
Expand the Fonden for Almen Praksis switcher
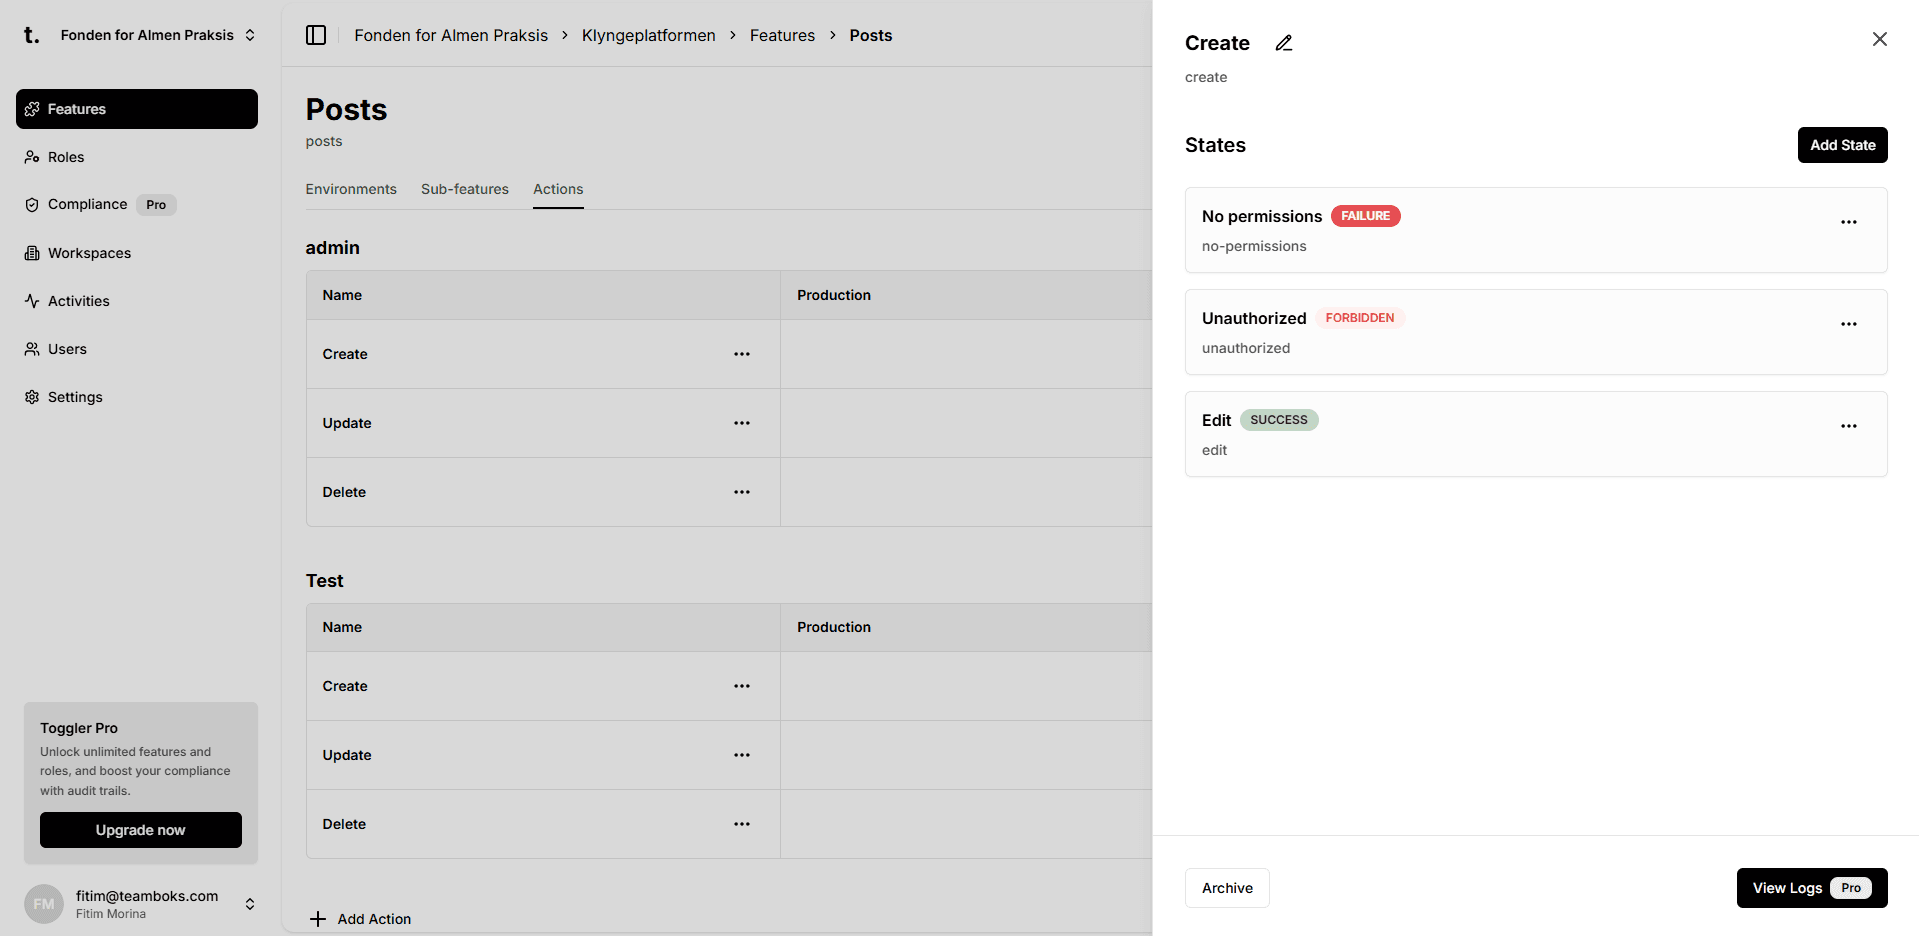[x=250, y=35]
